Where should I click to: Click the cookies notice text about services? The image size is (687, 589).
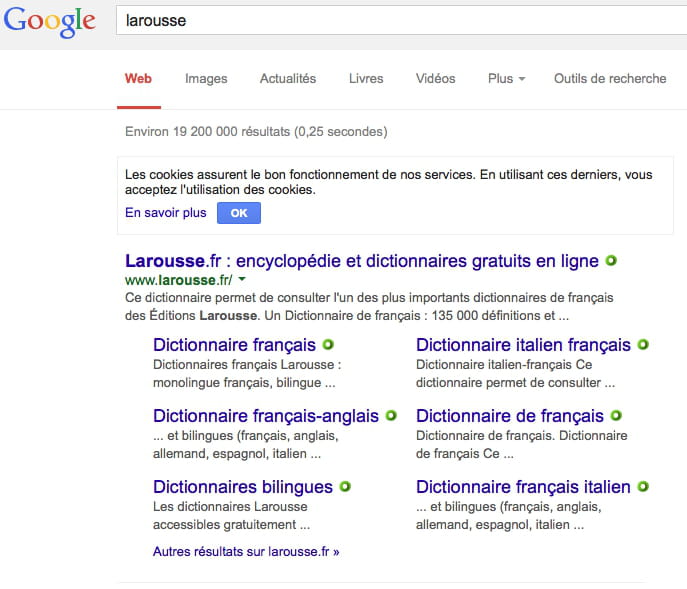tap(389, 182)
